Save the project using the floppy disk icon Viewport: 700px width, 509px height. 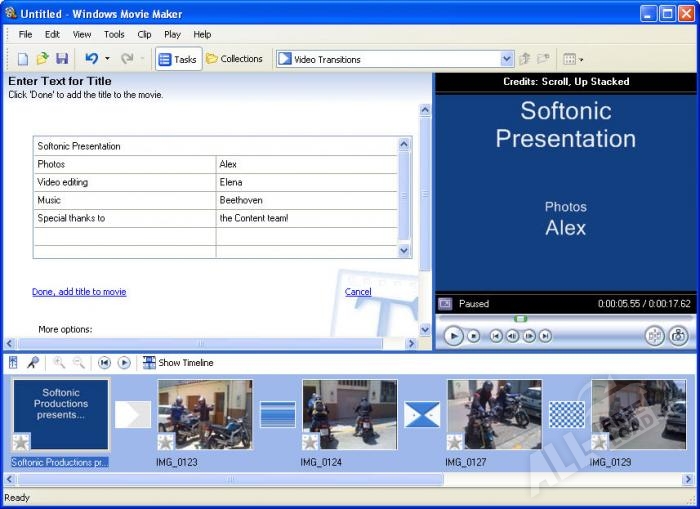click(x=62, y=59)
